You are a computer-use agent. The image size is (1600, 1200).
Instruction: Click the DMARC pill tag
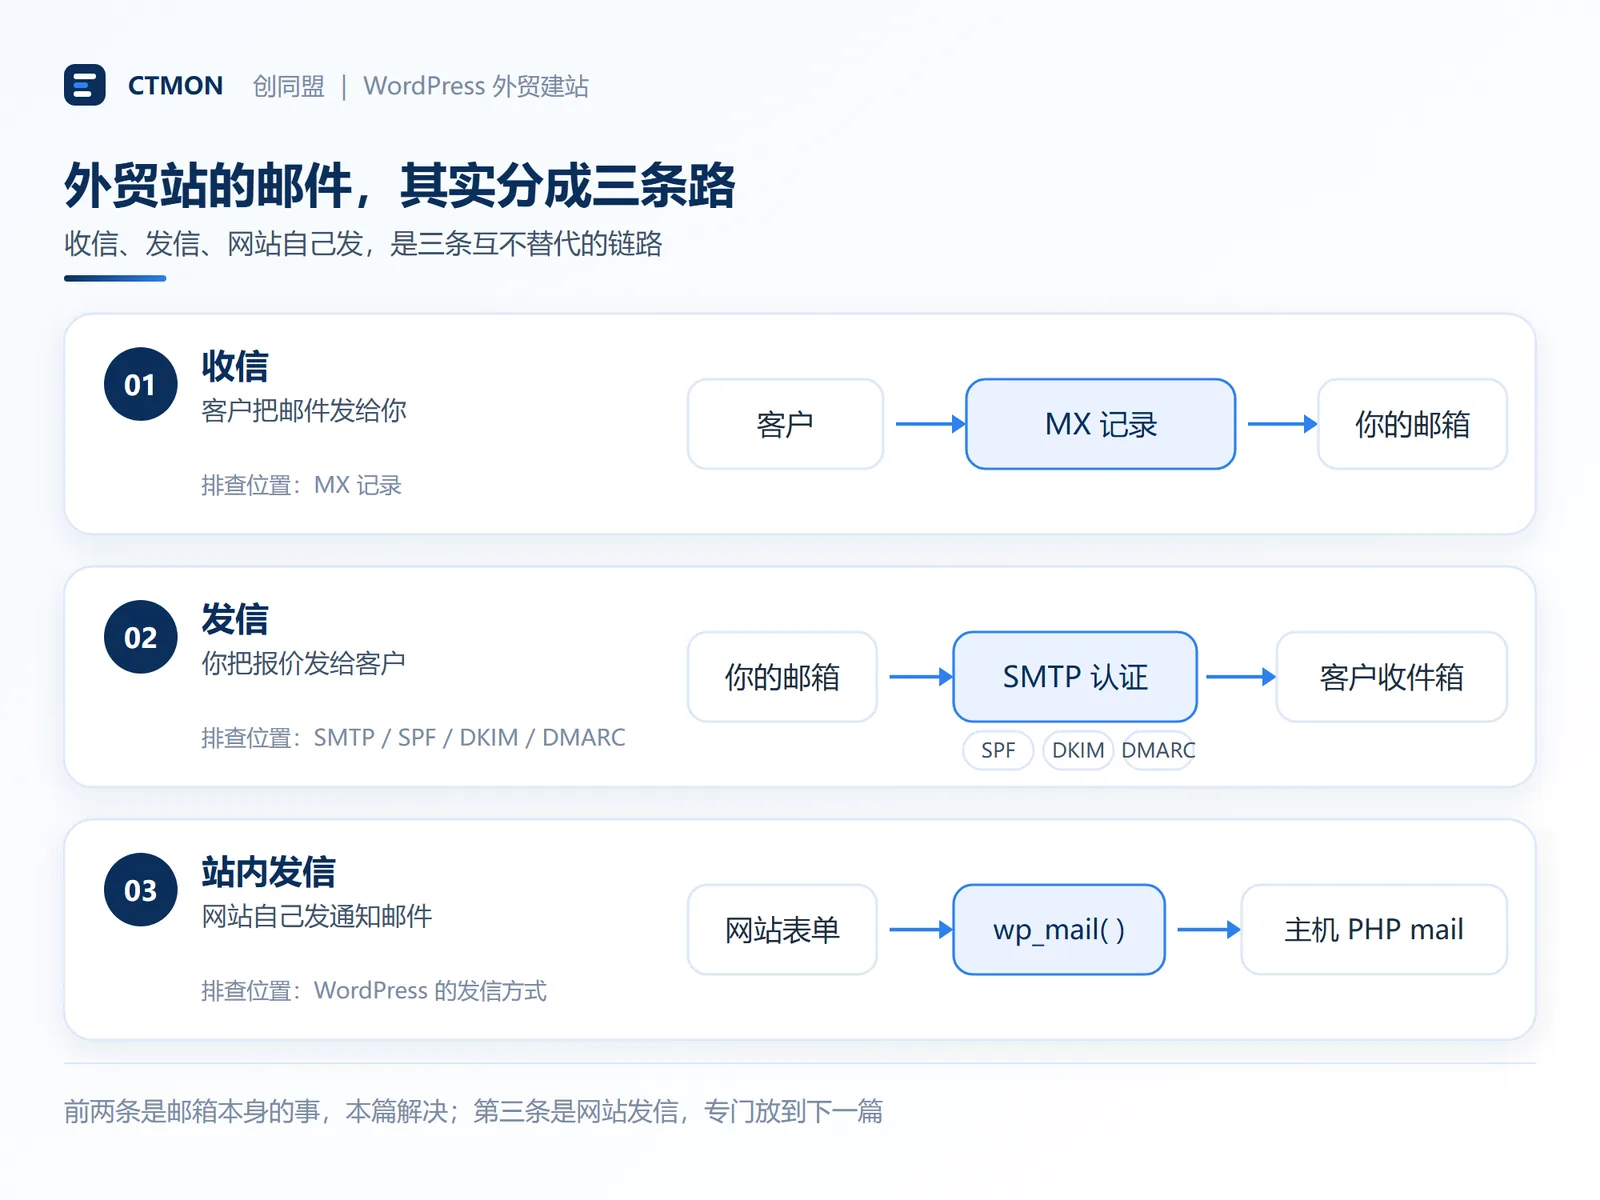point(1158,750)
